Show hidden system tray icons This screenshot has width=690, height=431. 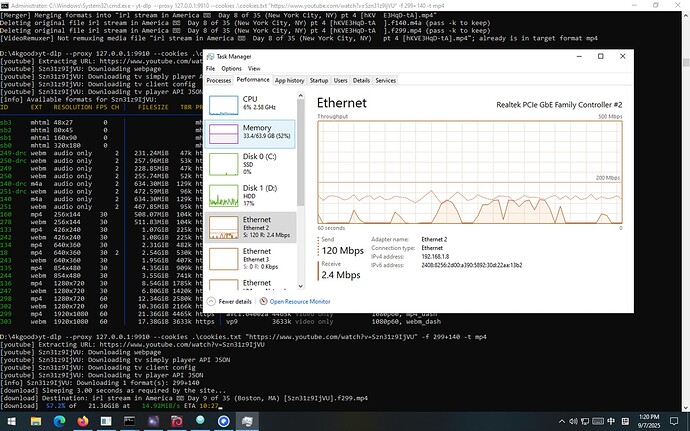tap(562, 421)
